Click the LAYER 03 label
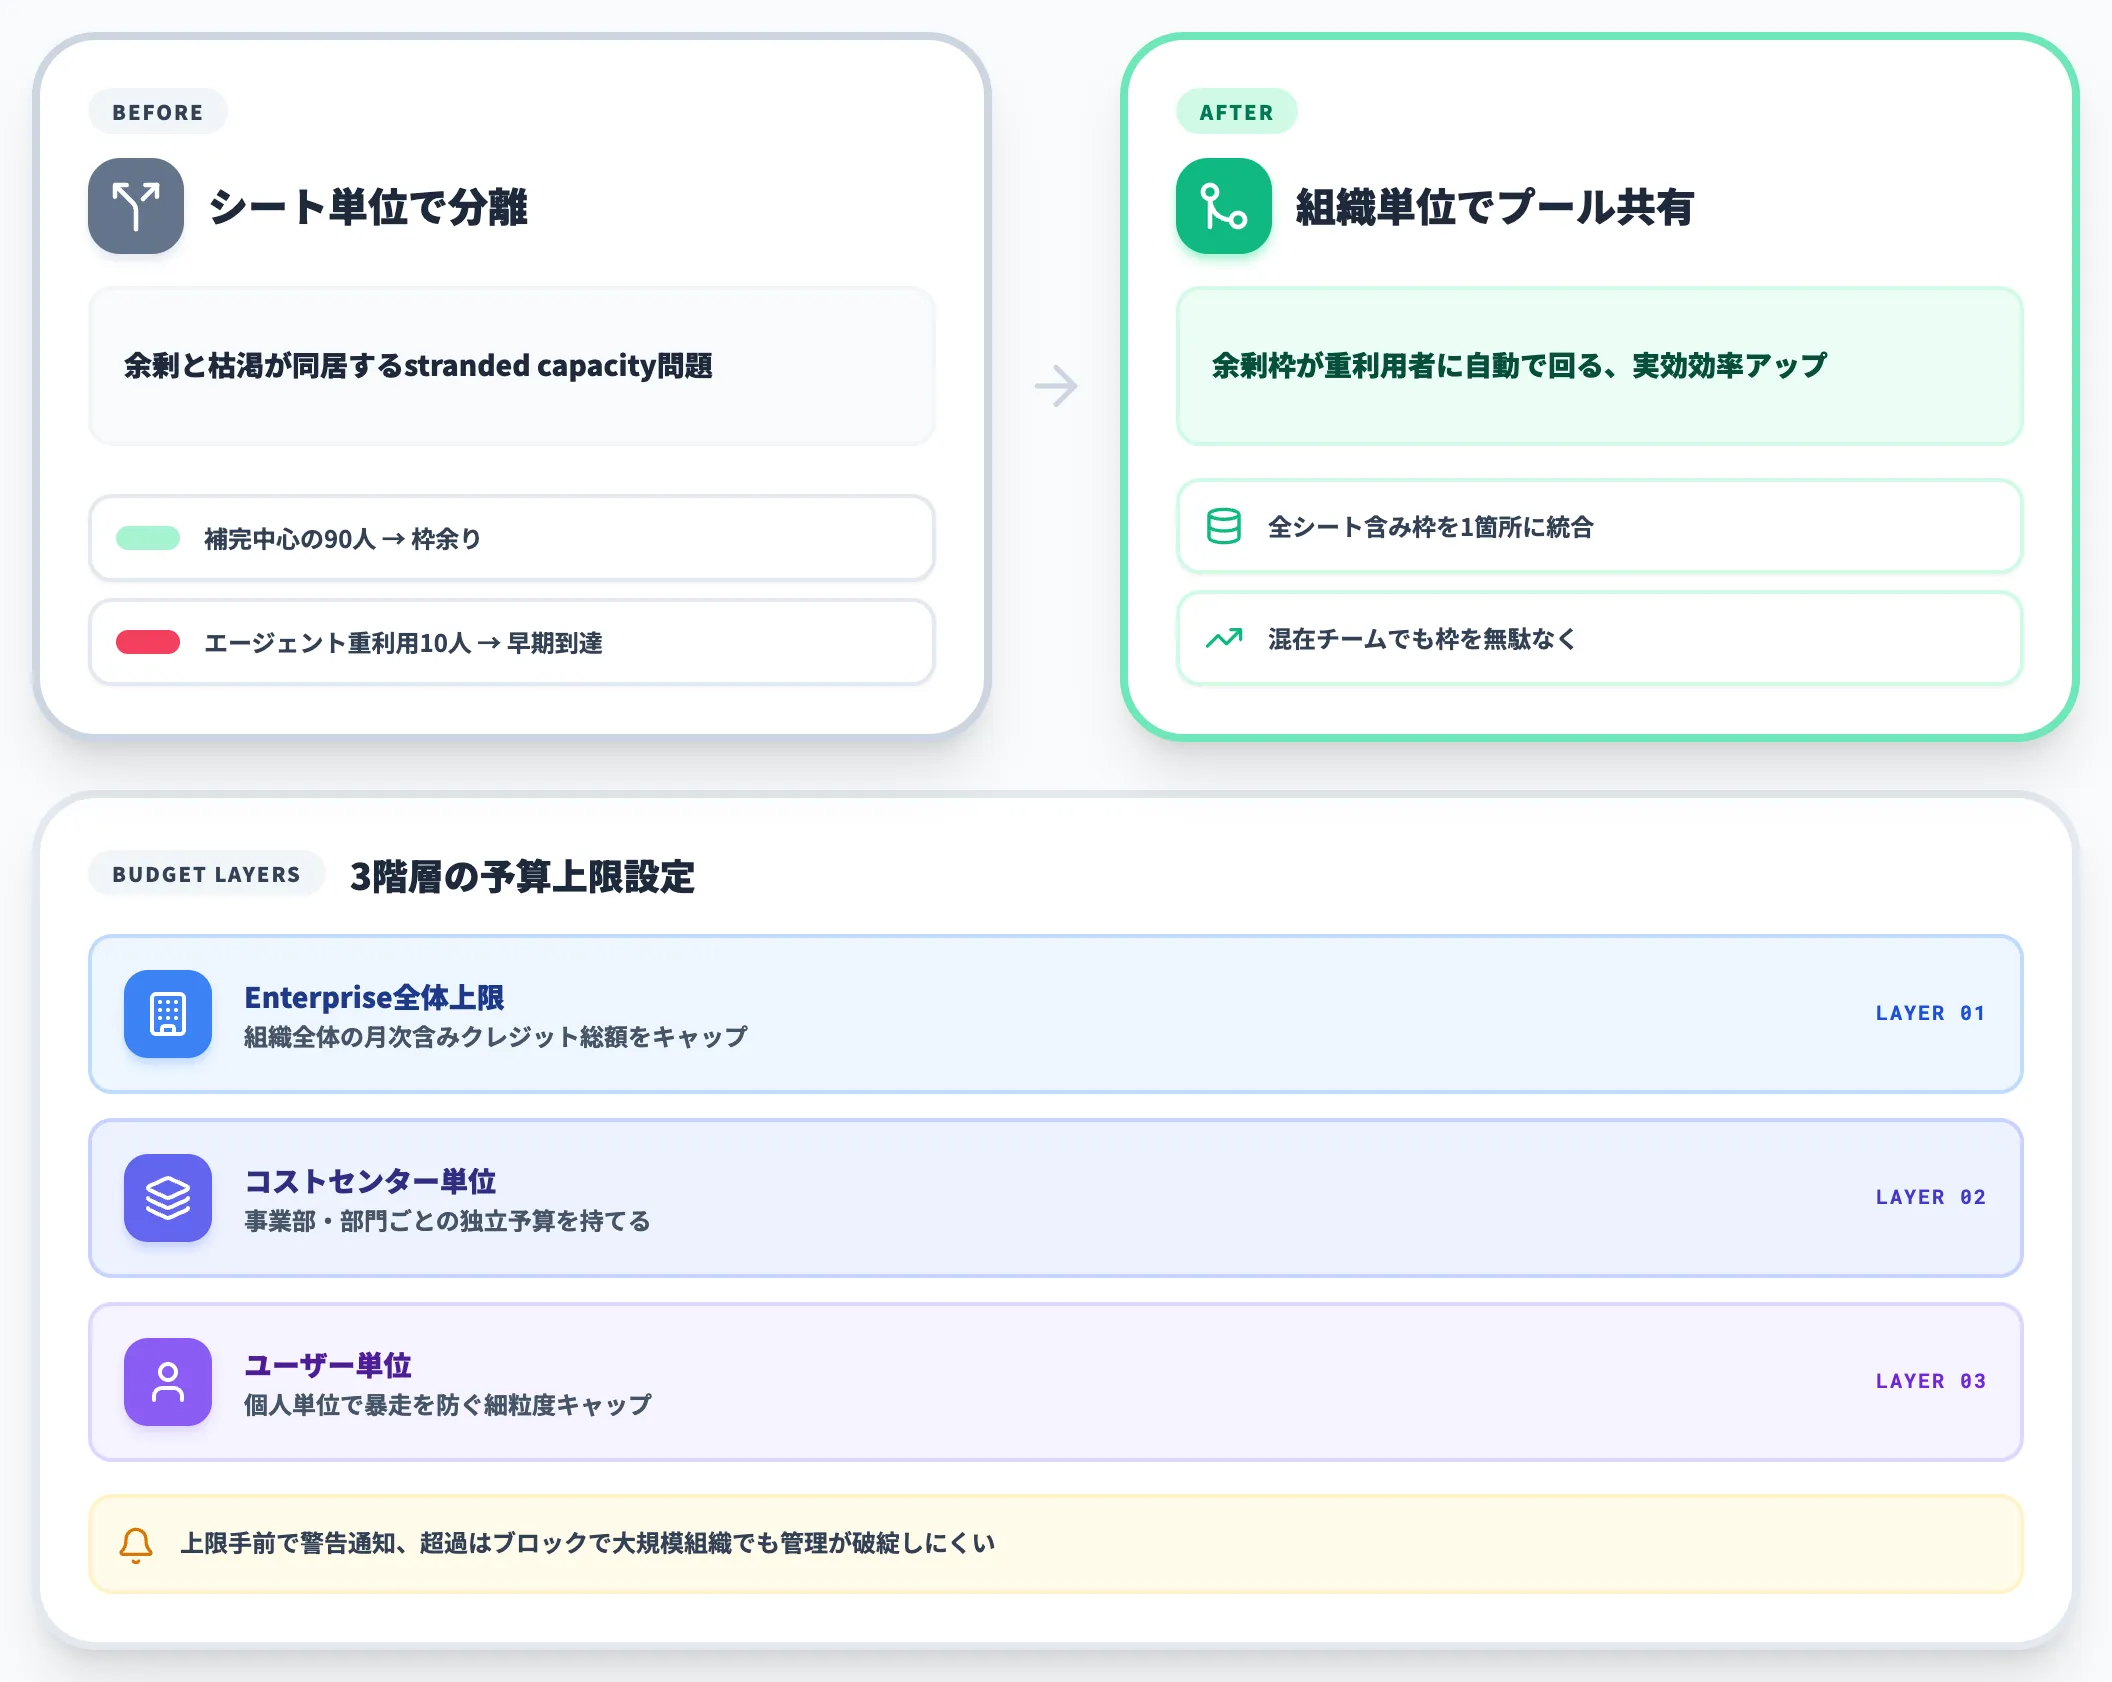The width and height of the screenshot is (2112, 1682). (1931, 1381)
